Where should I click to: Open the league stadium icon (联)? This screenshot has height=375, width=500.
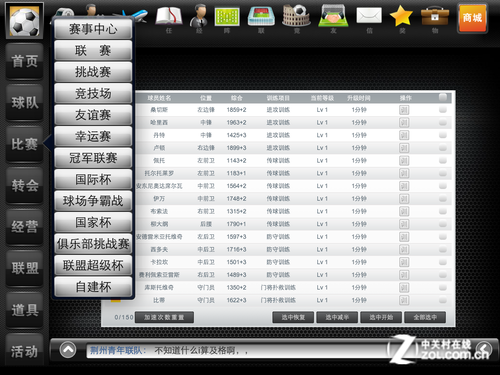pos(261,16)
